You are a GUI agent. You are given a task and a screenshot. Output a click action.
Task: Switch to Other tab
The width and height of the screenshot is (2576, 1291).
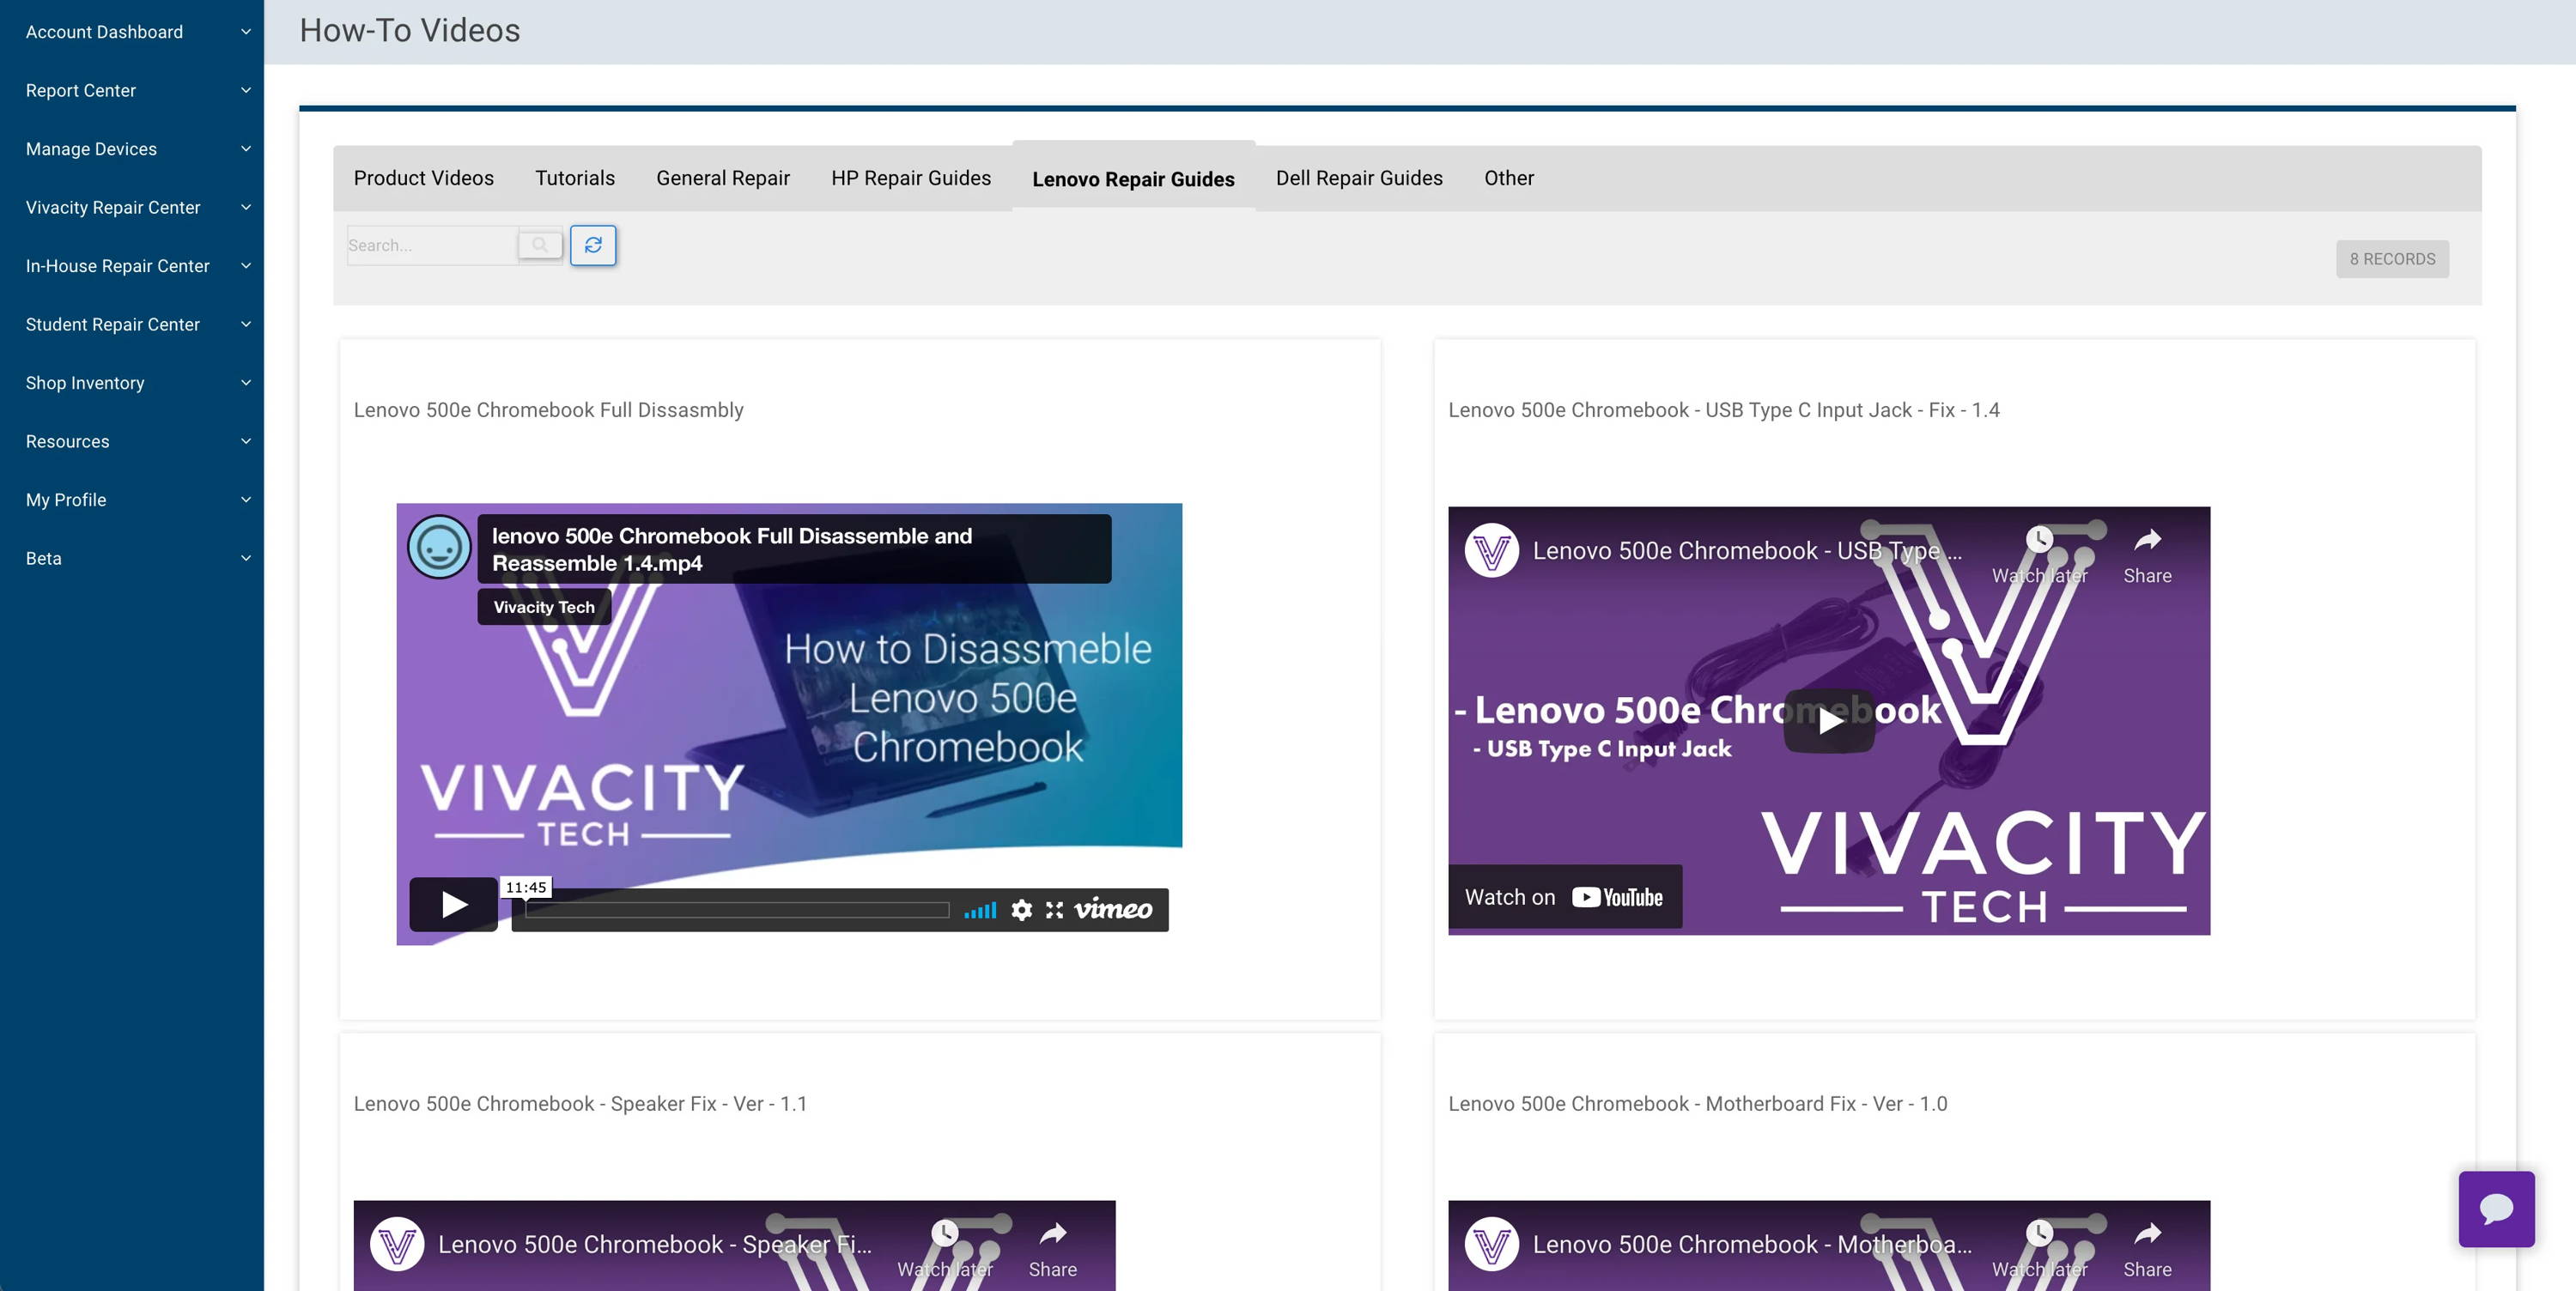(1508, 178)
